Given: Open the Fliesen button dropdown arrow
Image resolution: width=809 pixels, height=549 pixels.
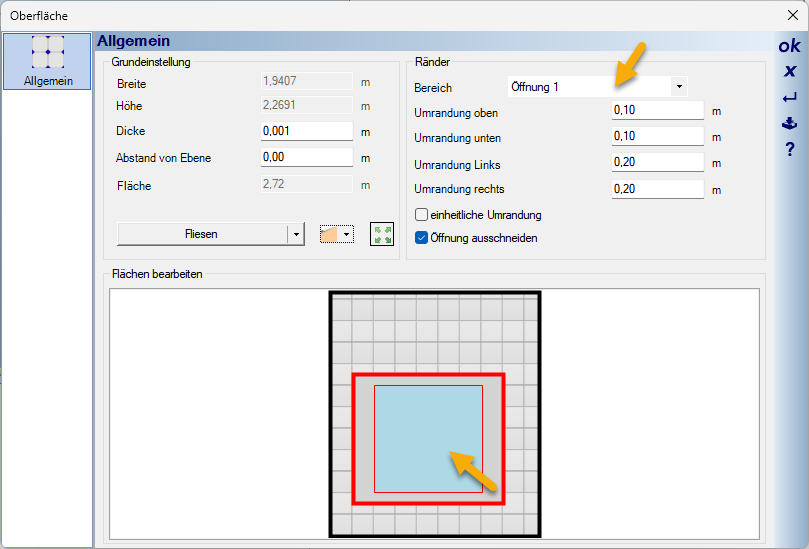Looking at the screenshot, I should click(x=296, y=234).
